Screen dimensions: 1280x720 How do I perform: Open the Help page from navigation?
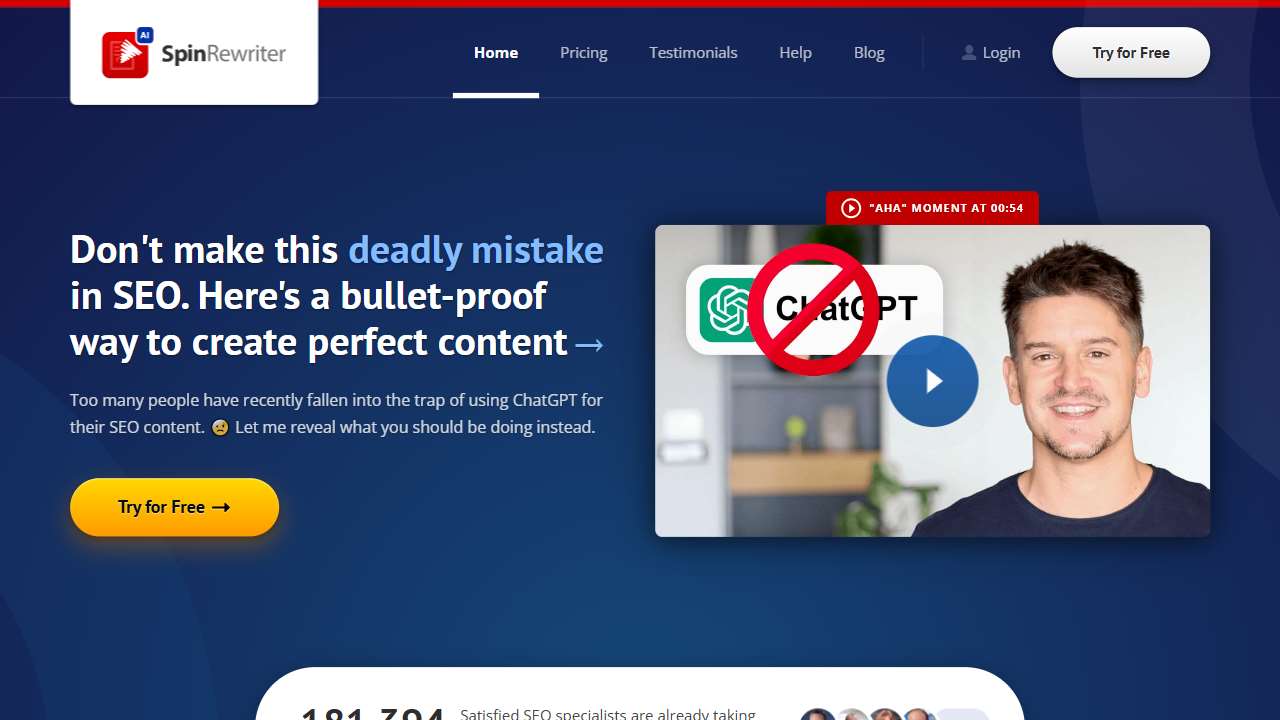click(x=795, y=53)
